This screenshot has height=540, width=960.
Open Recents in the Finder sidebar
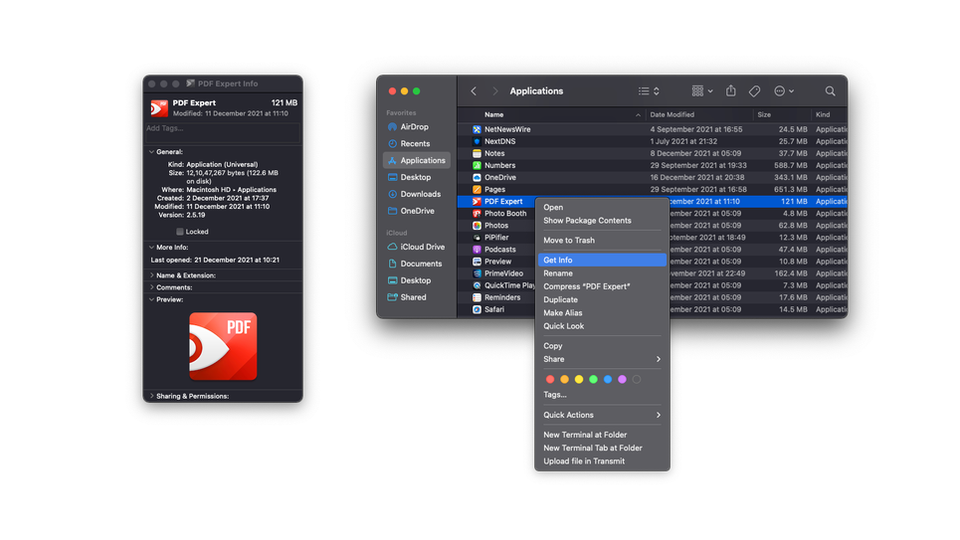[416, 143]
